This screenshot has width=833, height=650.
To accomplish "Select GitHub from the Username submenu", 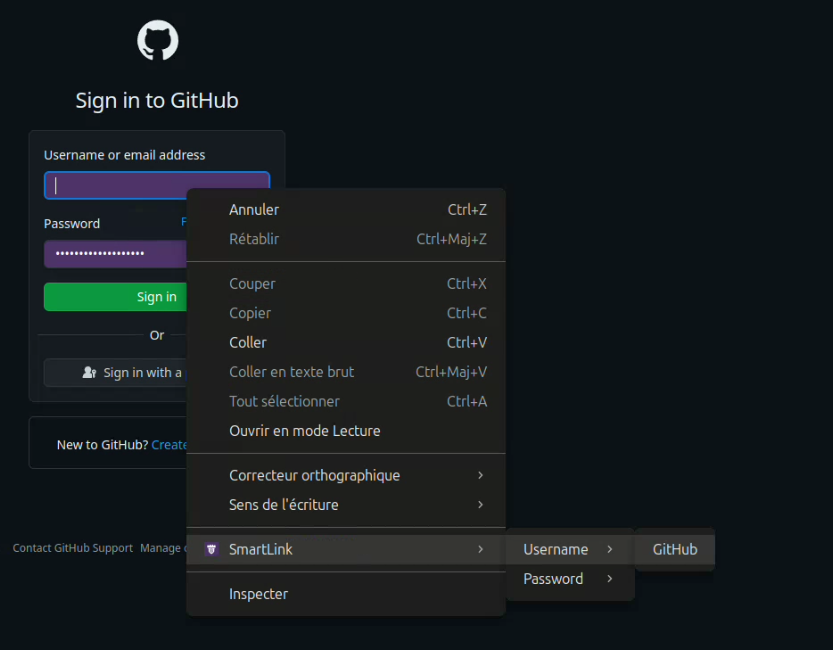I will (x=675, y=549).
